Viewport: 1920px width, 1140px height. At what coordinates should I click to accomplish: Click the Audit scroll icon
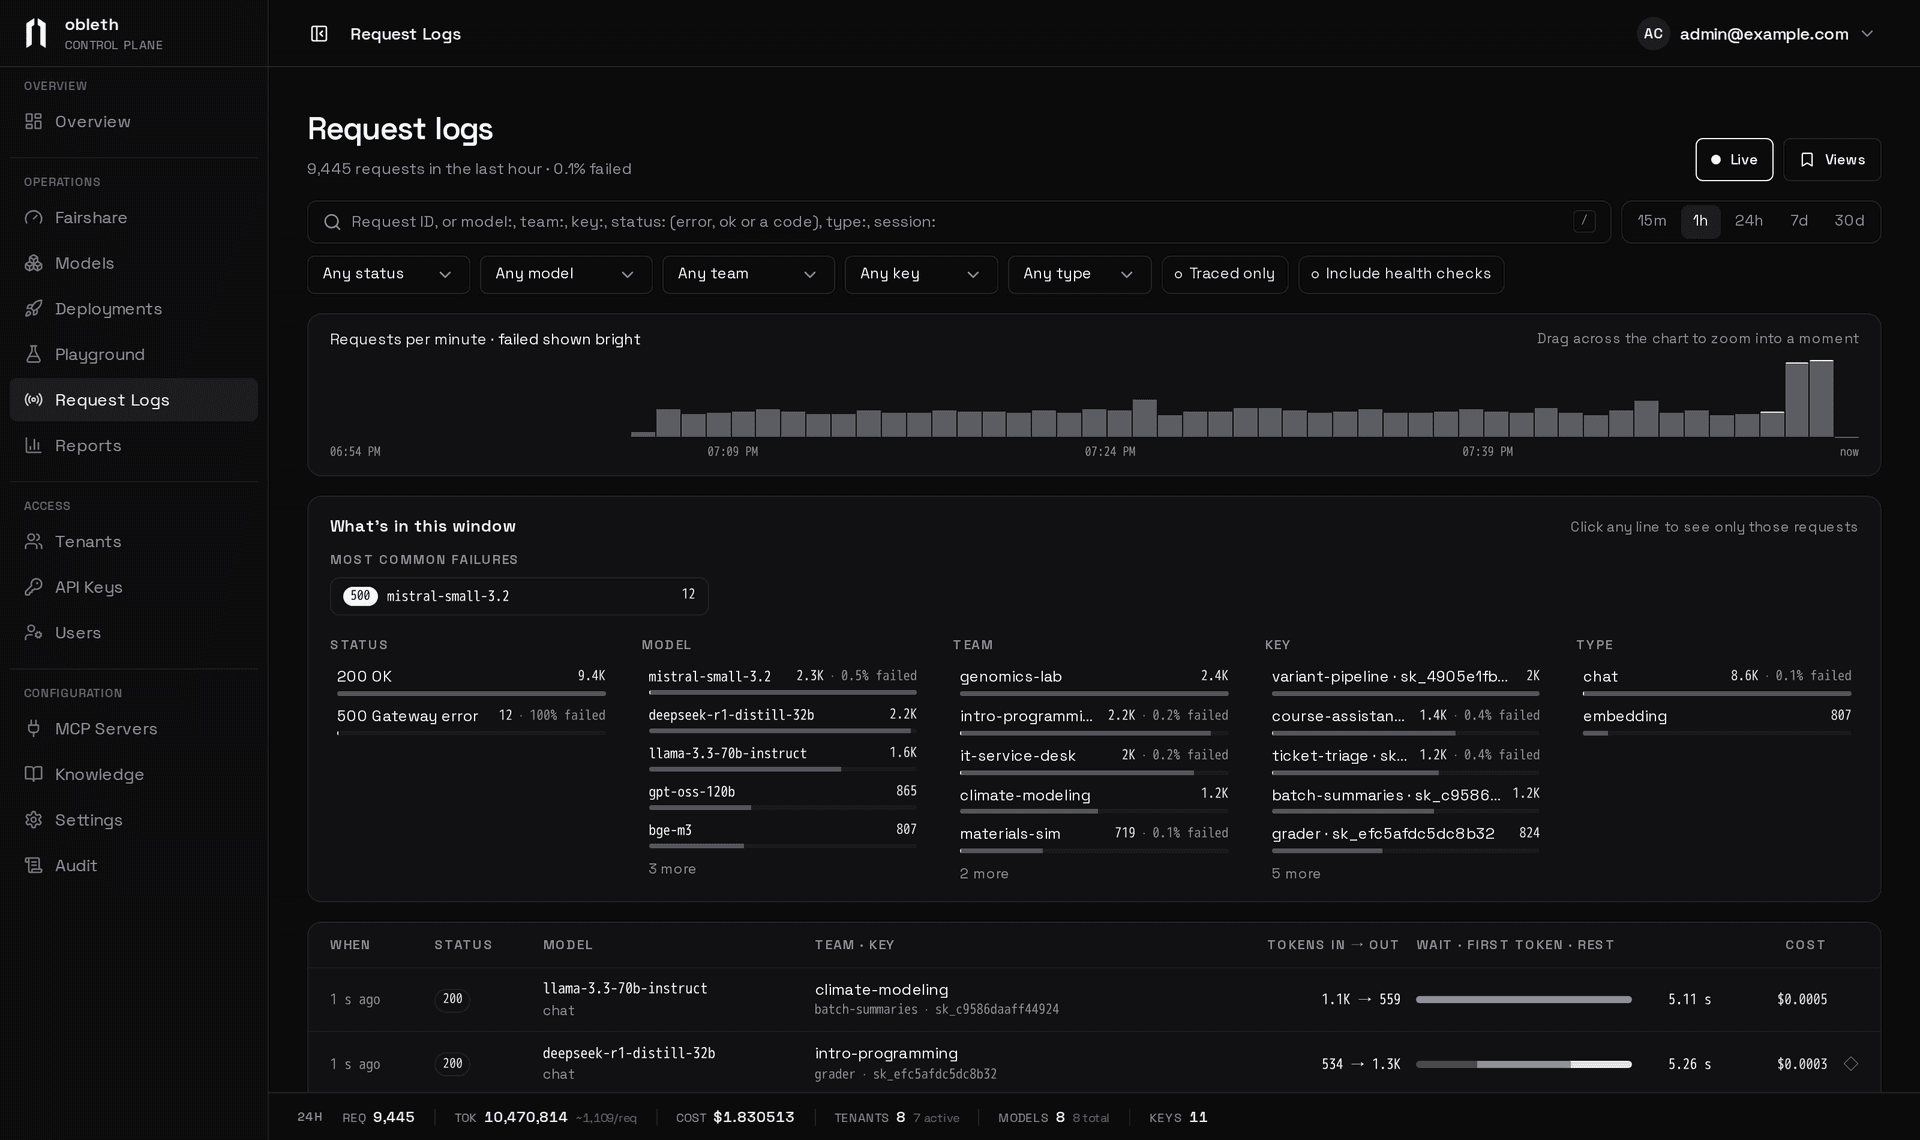(x=34, y=865)
